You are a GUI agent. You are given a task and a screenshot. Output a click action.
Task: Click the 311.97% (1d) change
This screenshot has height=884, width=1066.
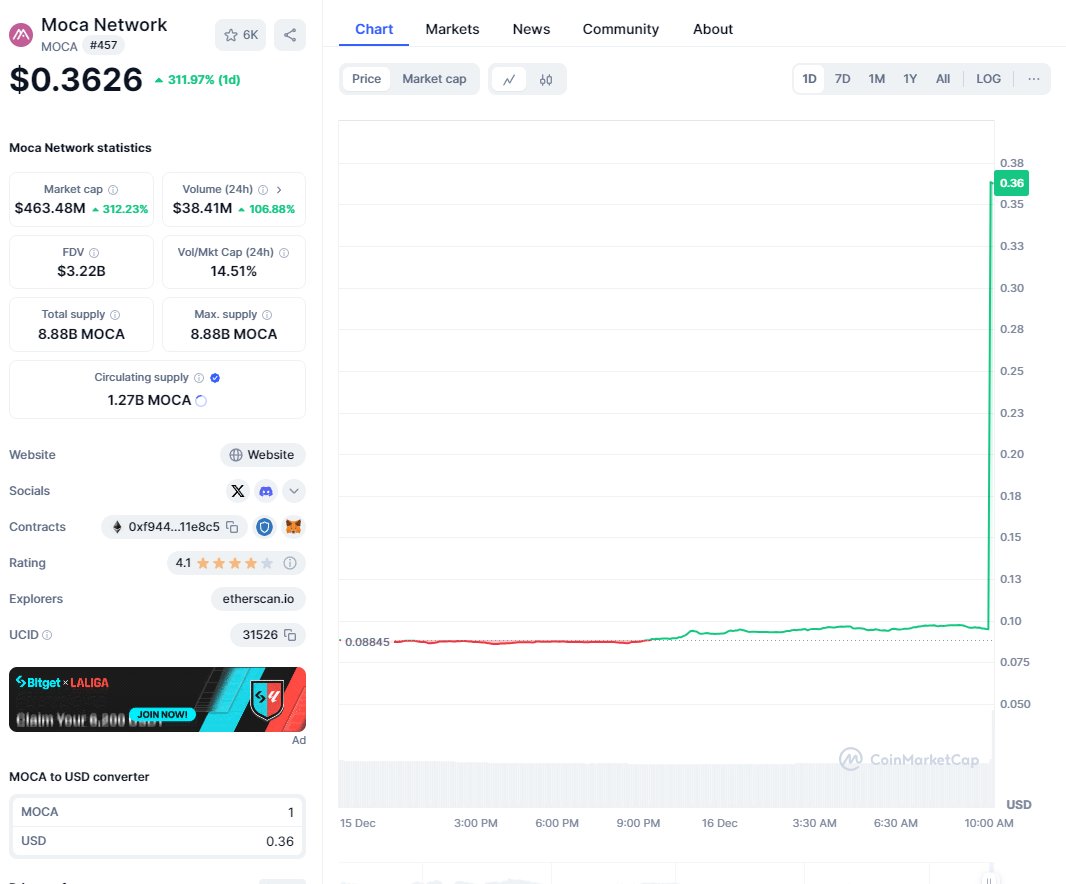(x=198, y=80)
